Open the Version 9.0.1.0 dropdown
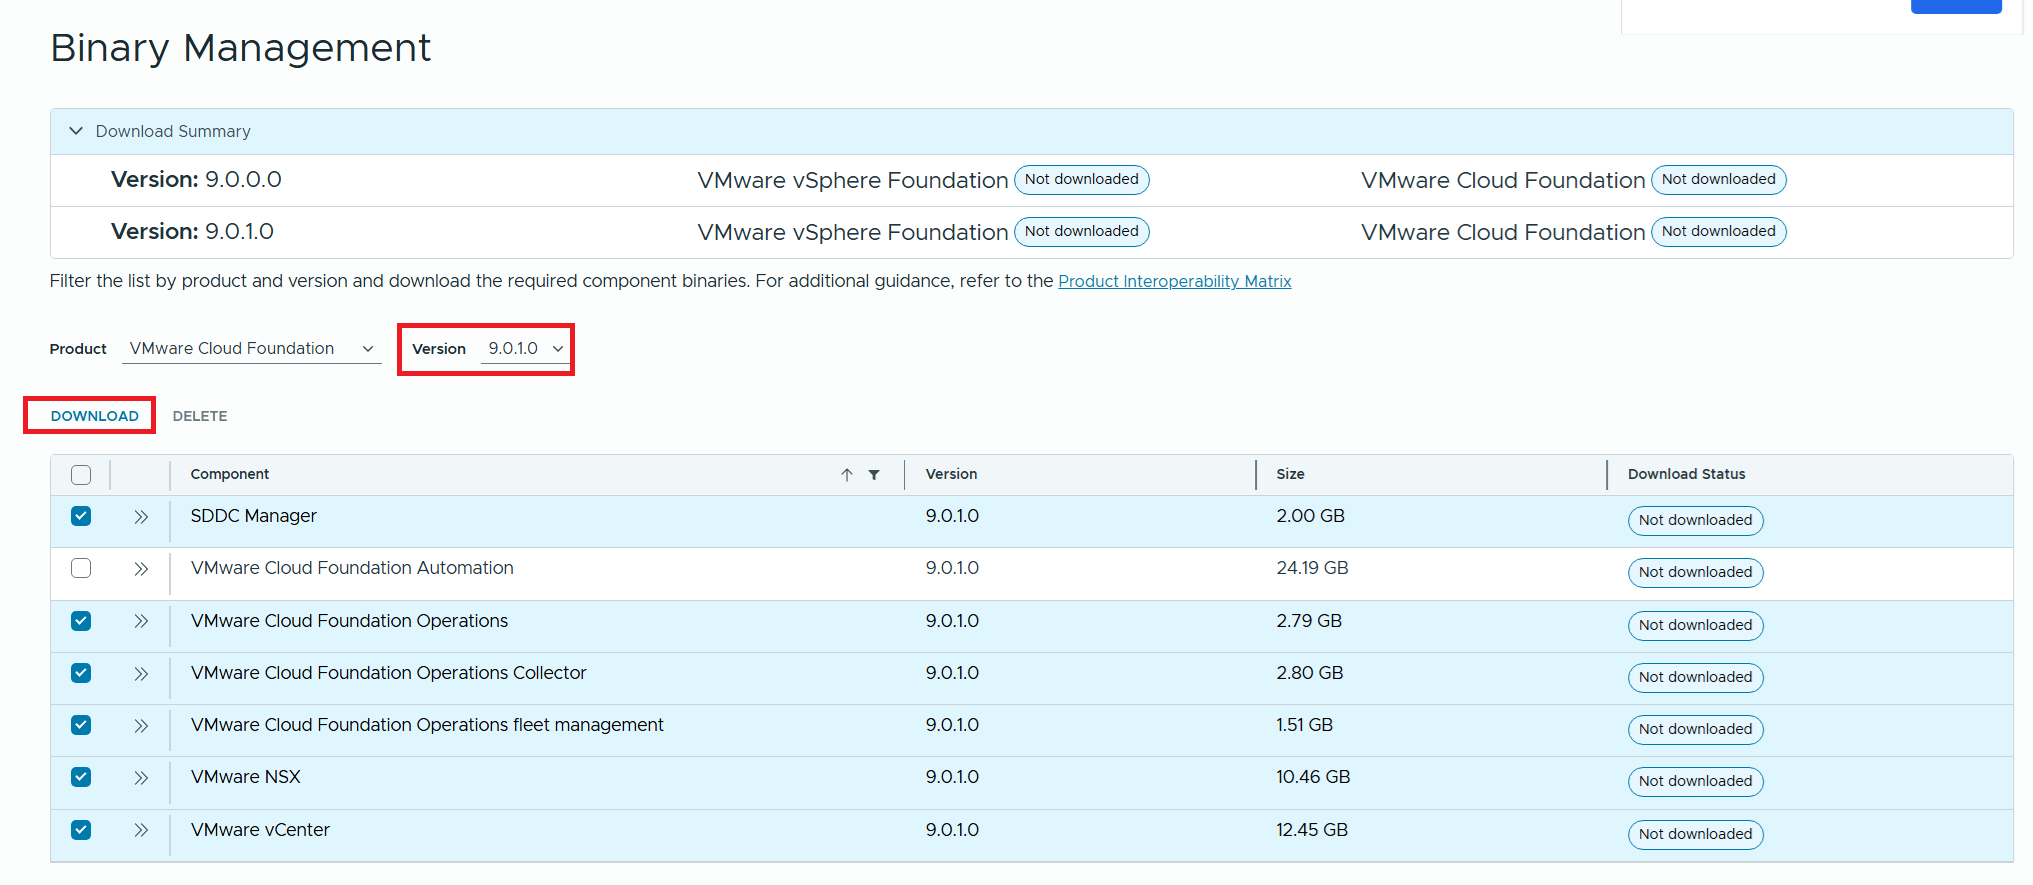 click(525, 349)
